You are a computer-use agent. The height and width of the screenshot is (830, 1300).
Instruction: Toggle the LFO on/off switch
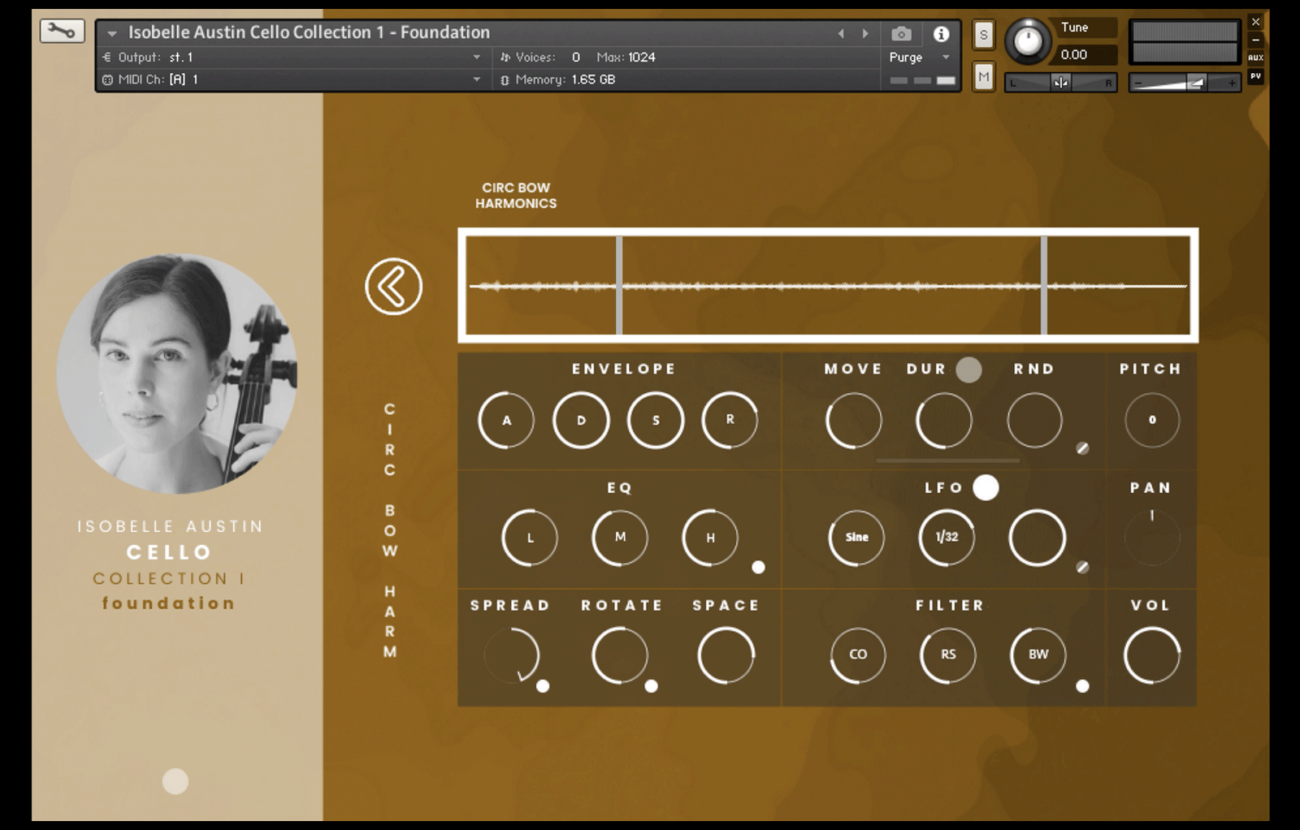(986, 487)
